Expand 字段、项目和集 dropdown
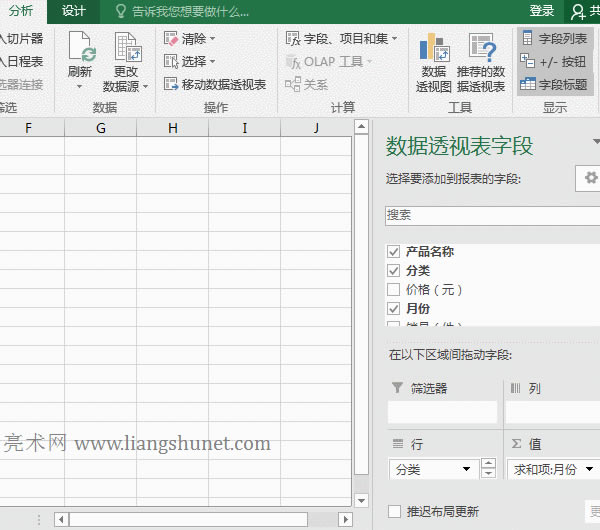This screenshot has width=600, height=530. click(341, 38)
